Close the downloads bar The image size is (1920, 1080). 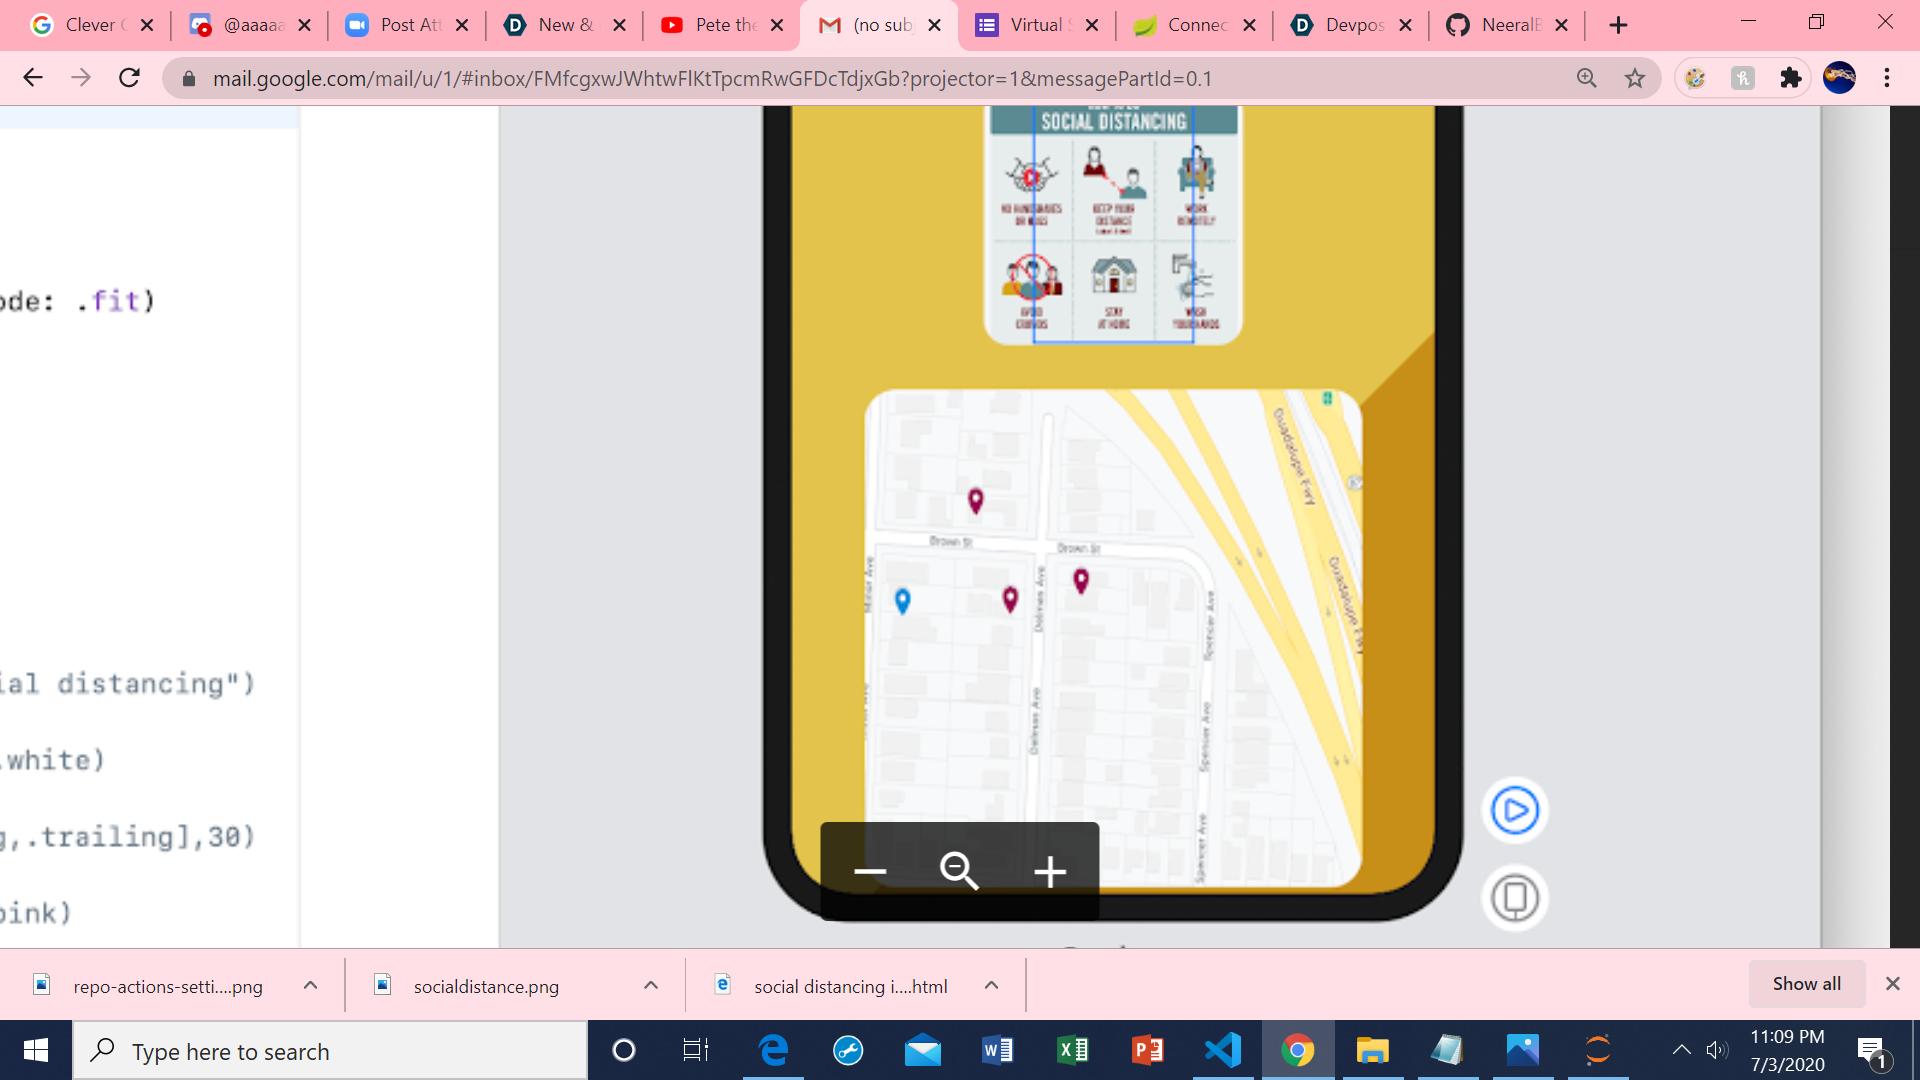click(1892, 983)
